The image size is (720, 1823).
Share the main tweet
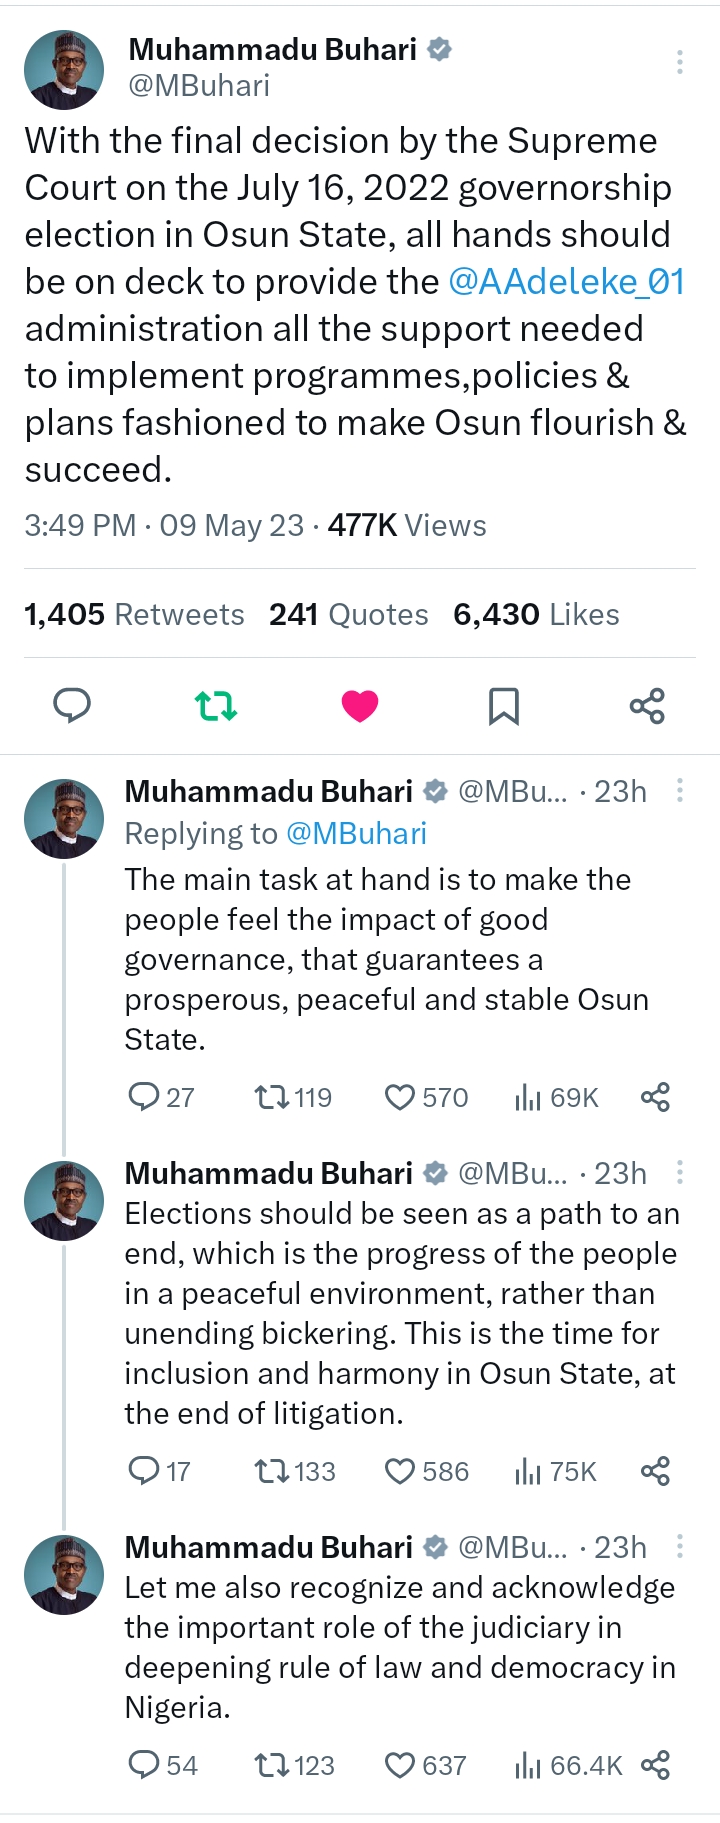point(647,706)
